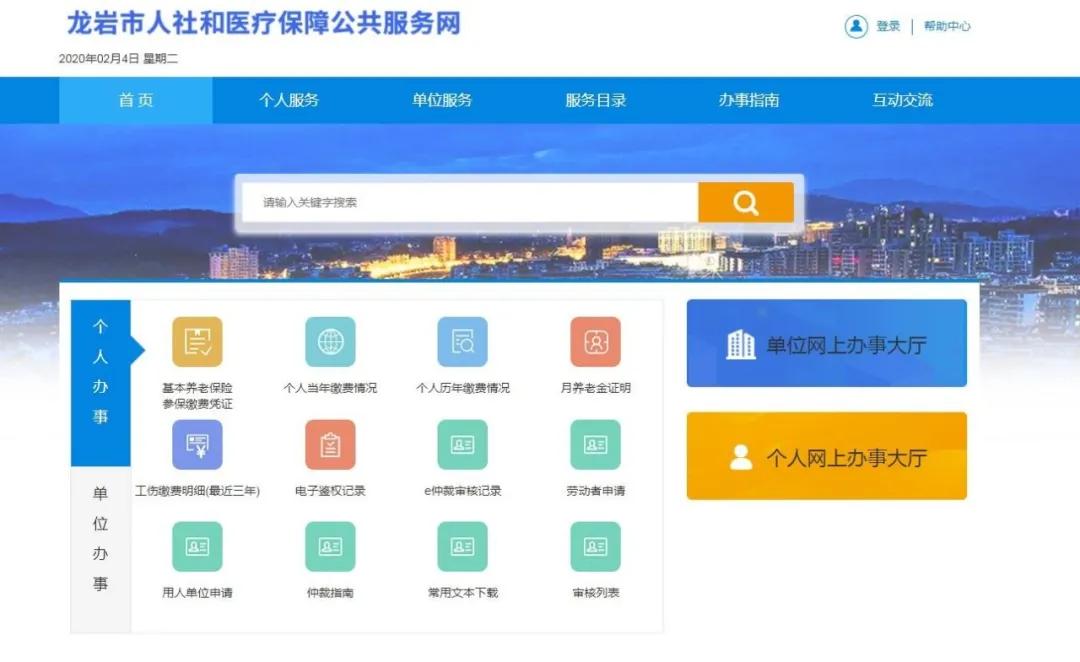This screenshot has width=1080, height=662.
Task: Click the 个人当年缴费情况 globe icon
Action: tap(330, 342)
